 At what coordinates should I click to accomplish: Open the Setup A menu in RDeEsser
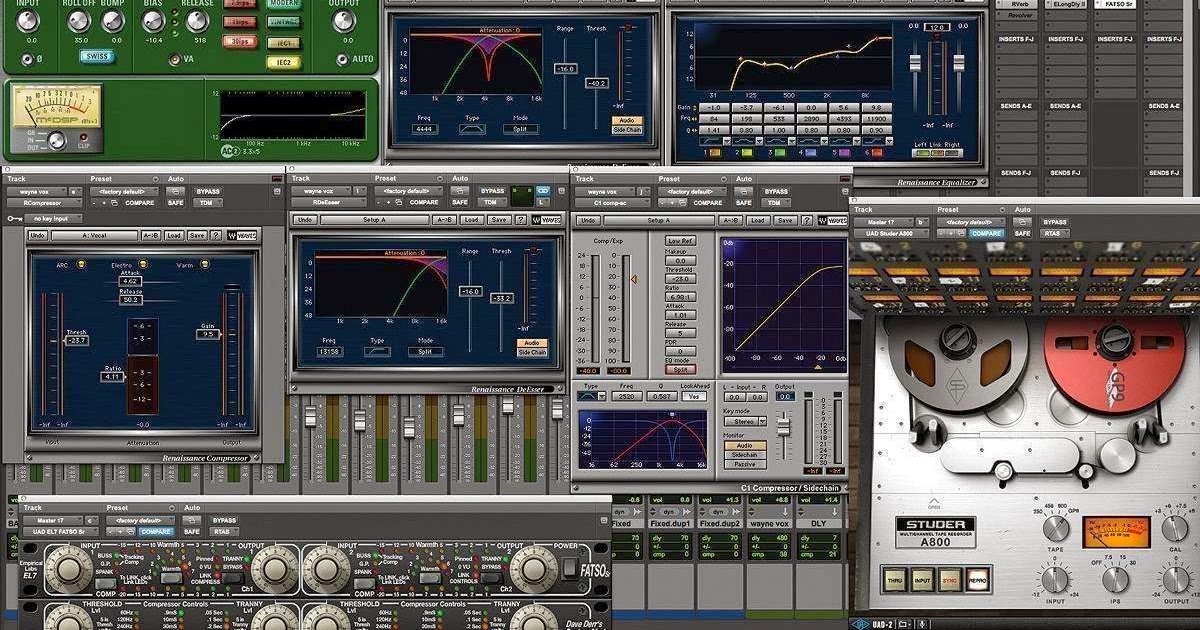pos(373,220)
